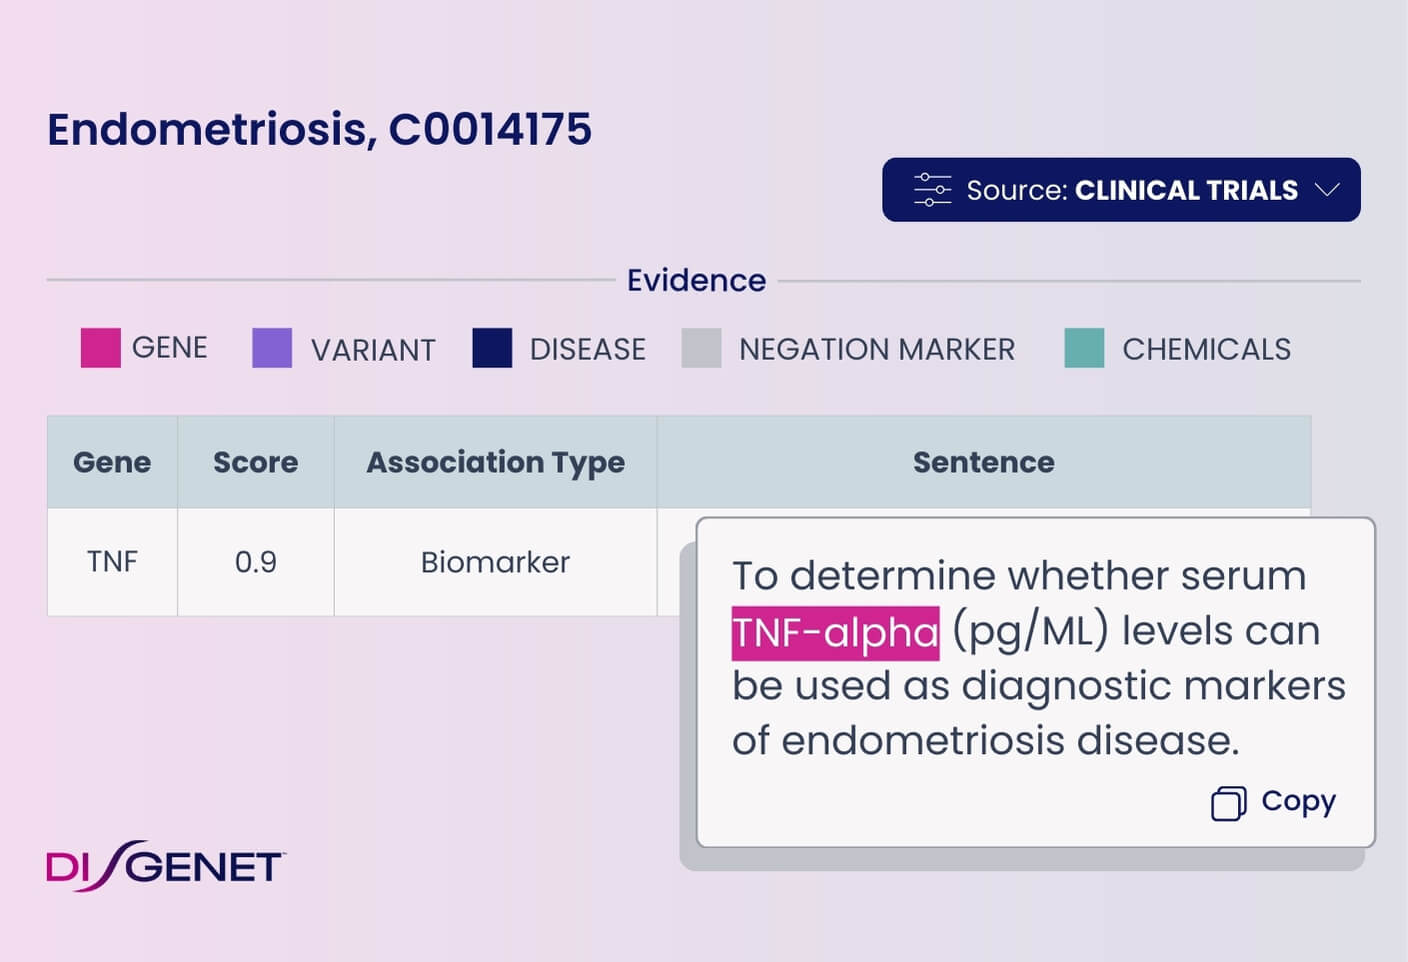This screenshot has height=962, width=1408.
Task: Click the navy DISEASE color swatch
Action: coord(492,348)
